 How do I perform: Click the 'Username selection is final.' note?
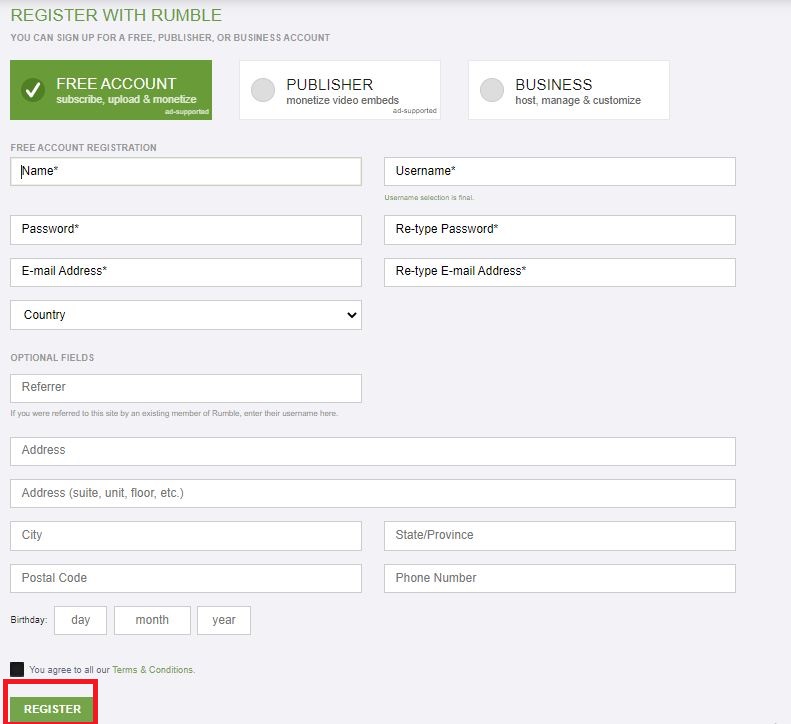(x=429, y=197)
